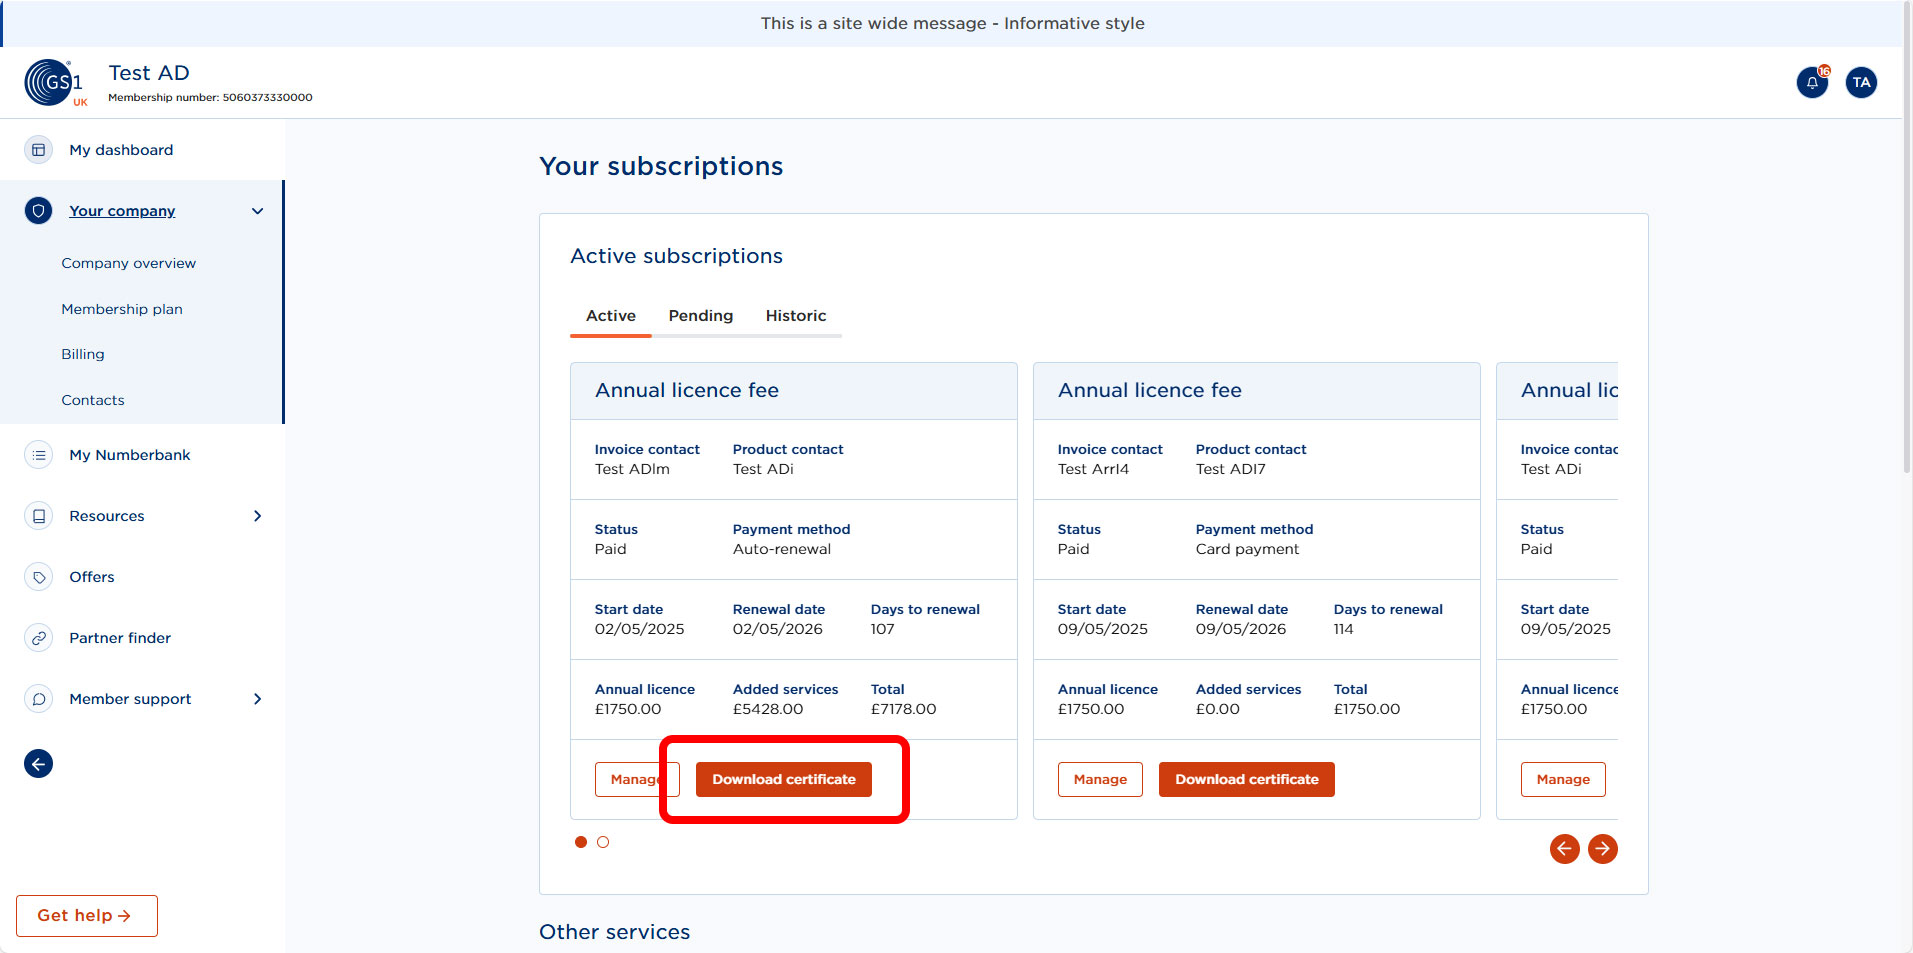Viewport: 1913px width, 953px height.
Task: Expand the Member support section chevron
Action: pos(257,698)
